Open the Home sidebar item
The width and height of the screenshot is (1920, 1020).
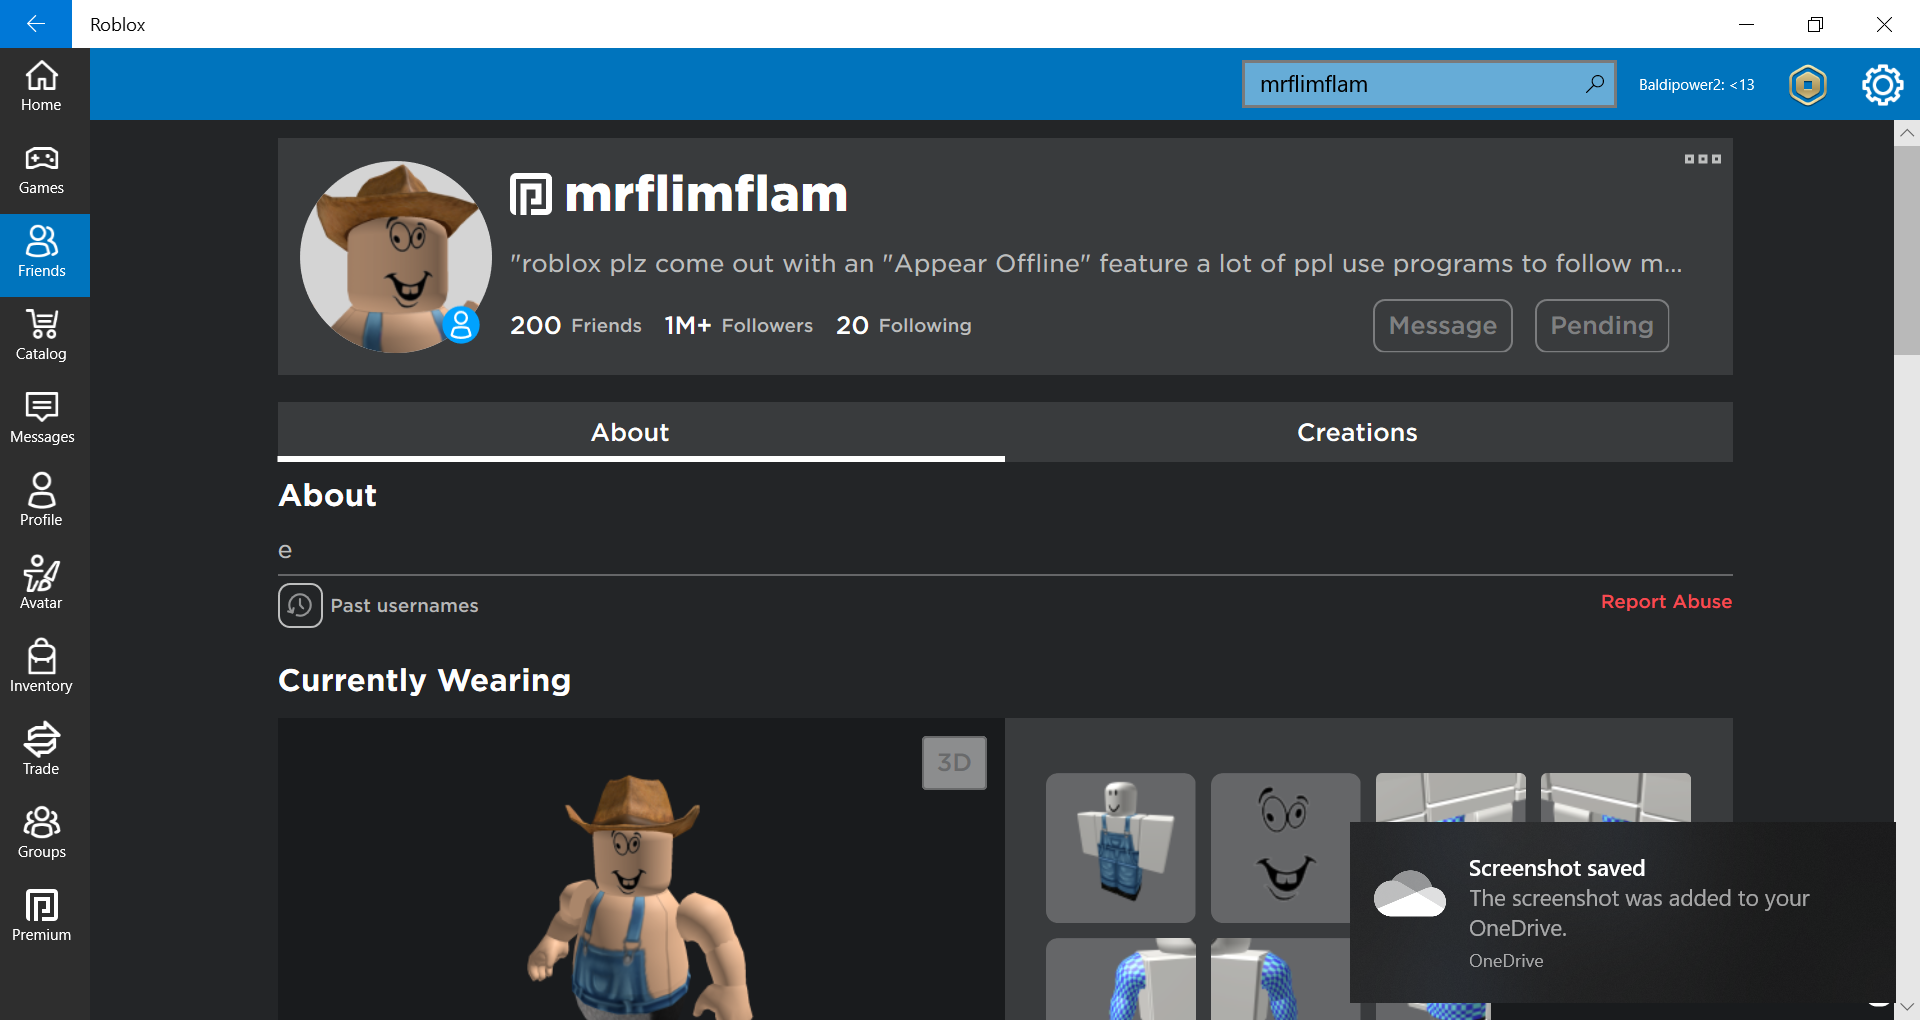(x=41, y=87)
